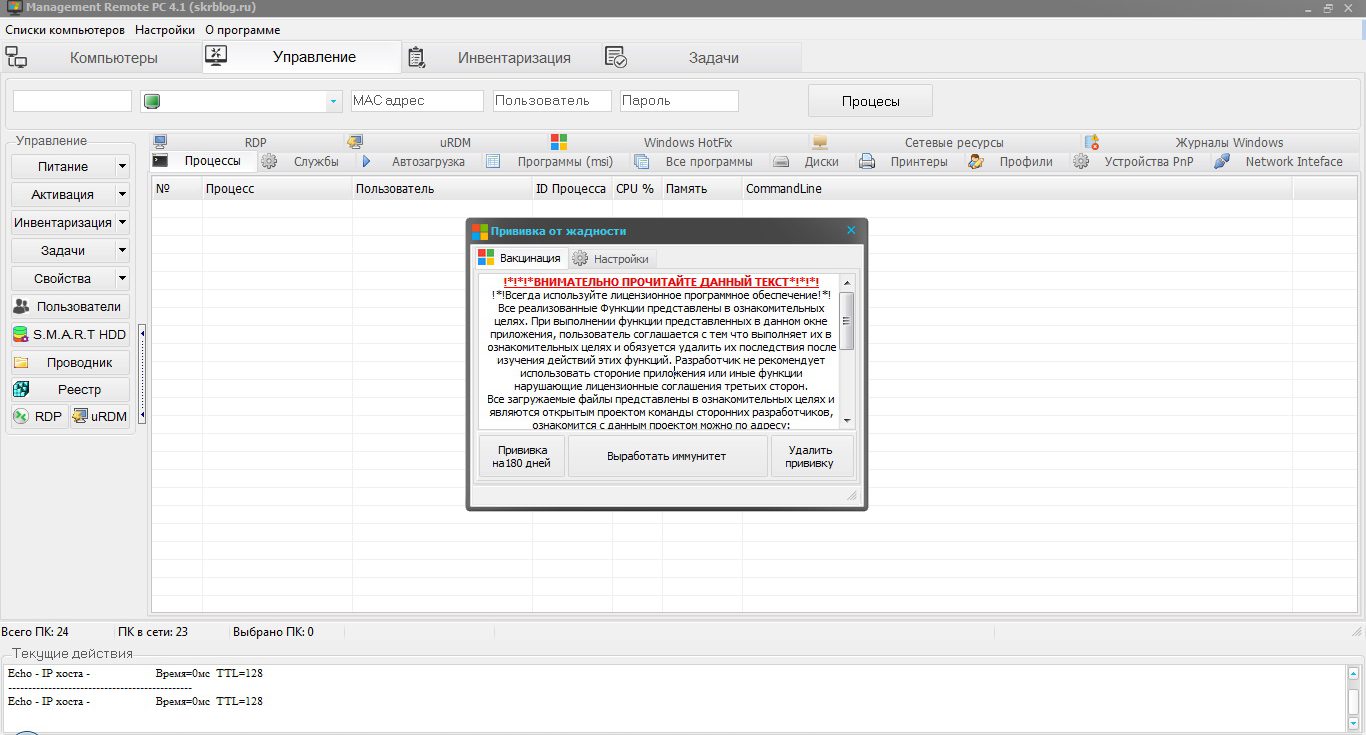Click Выработать иммунитет button
1366x735 pixels.
click(x=667, y=456)
